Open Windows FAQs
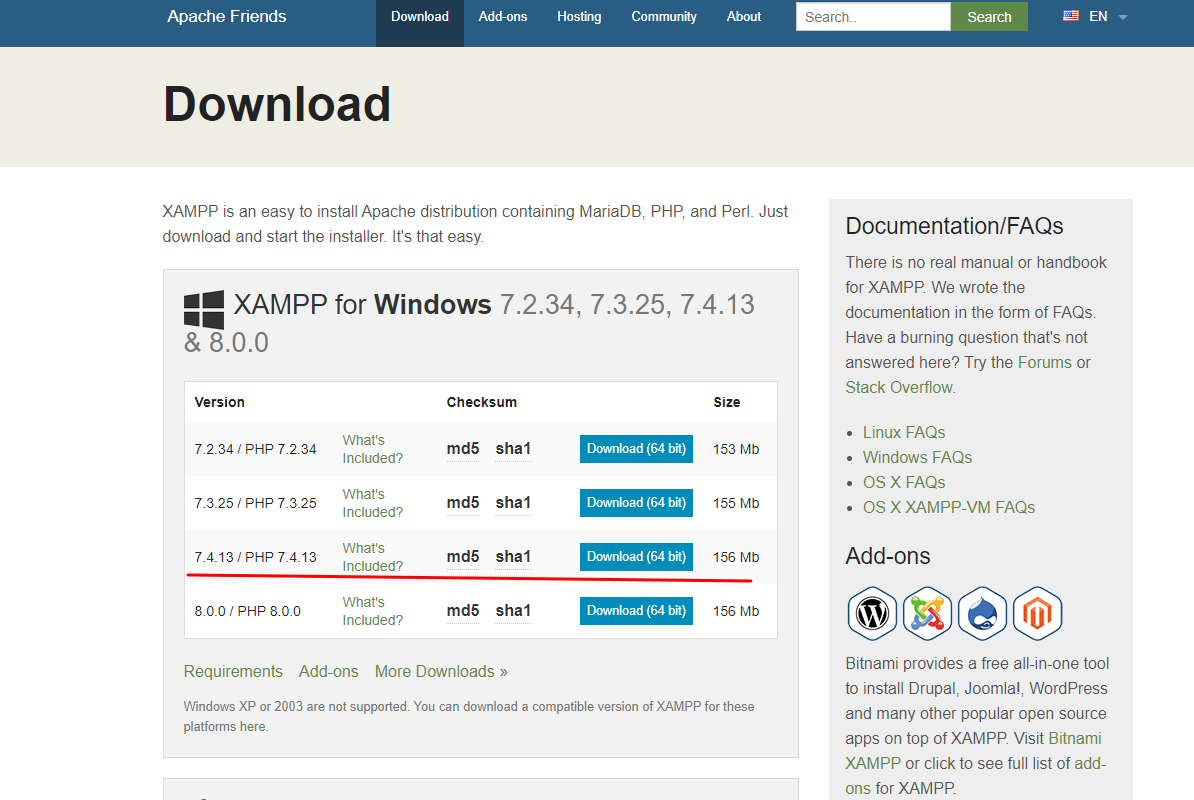Image resolution: width=1194 pixels, height=800 pixels. click(x=917, y=457)
